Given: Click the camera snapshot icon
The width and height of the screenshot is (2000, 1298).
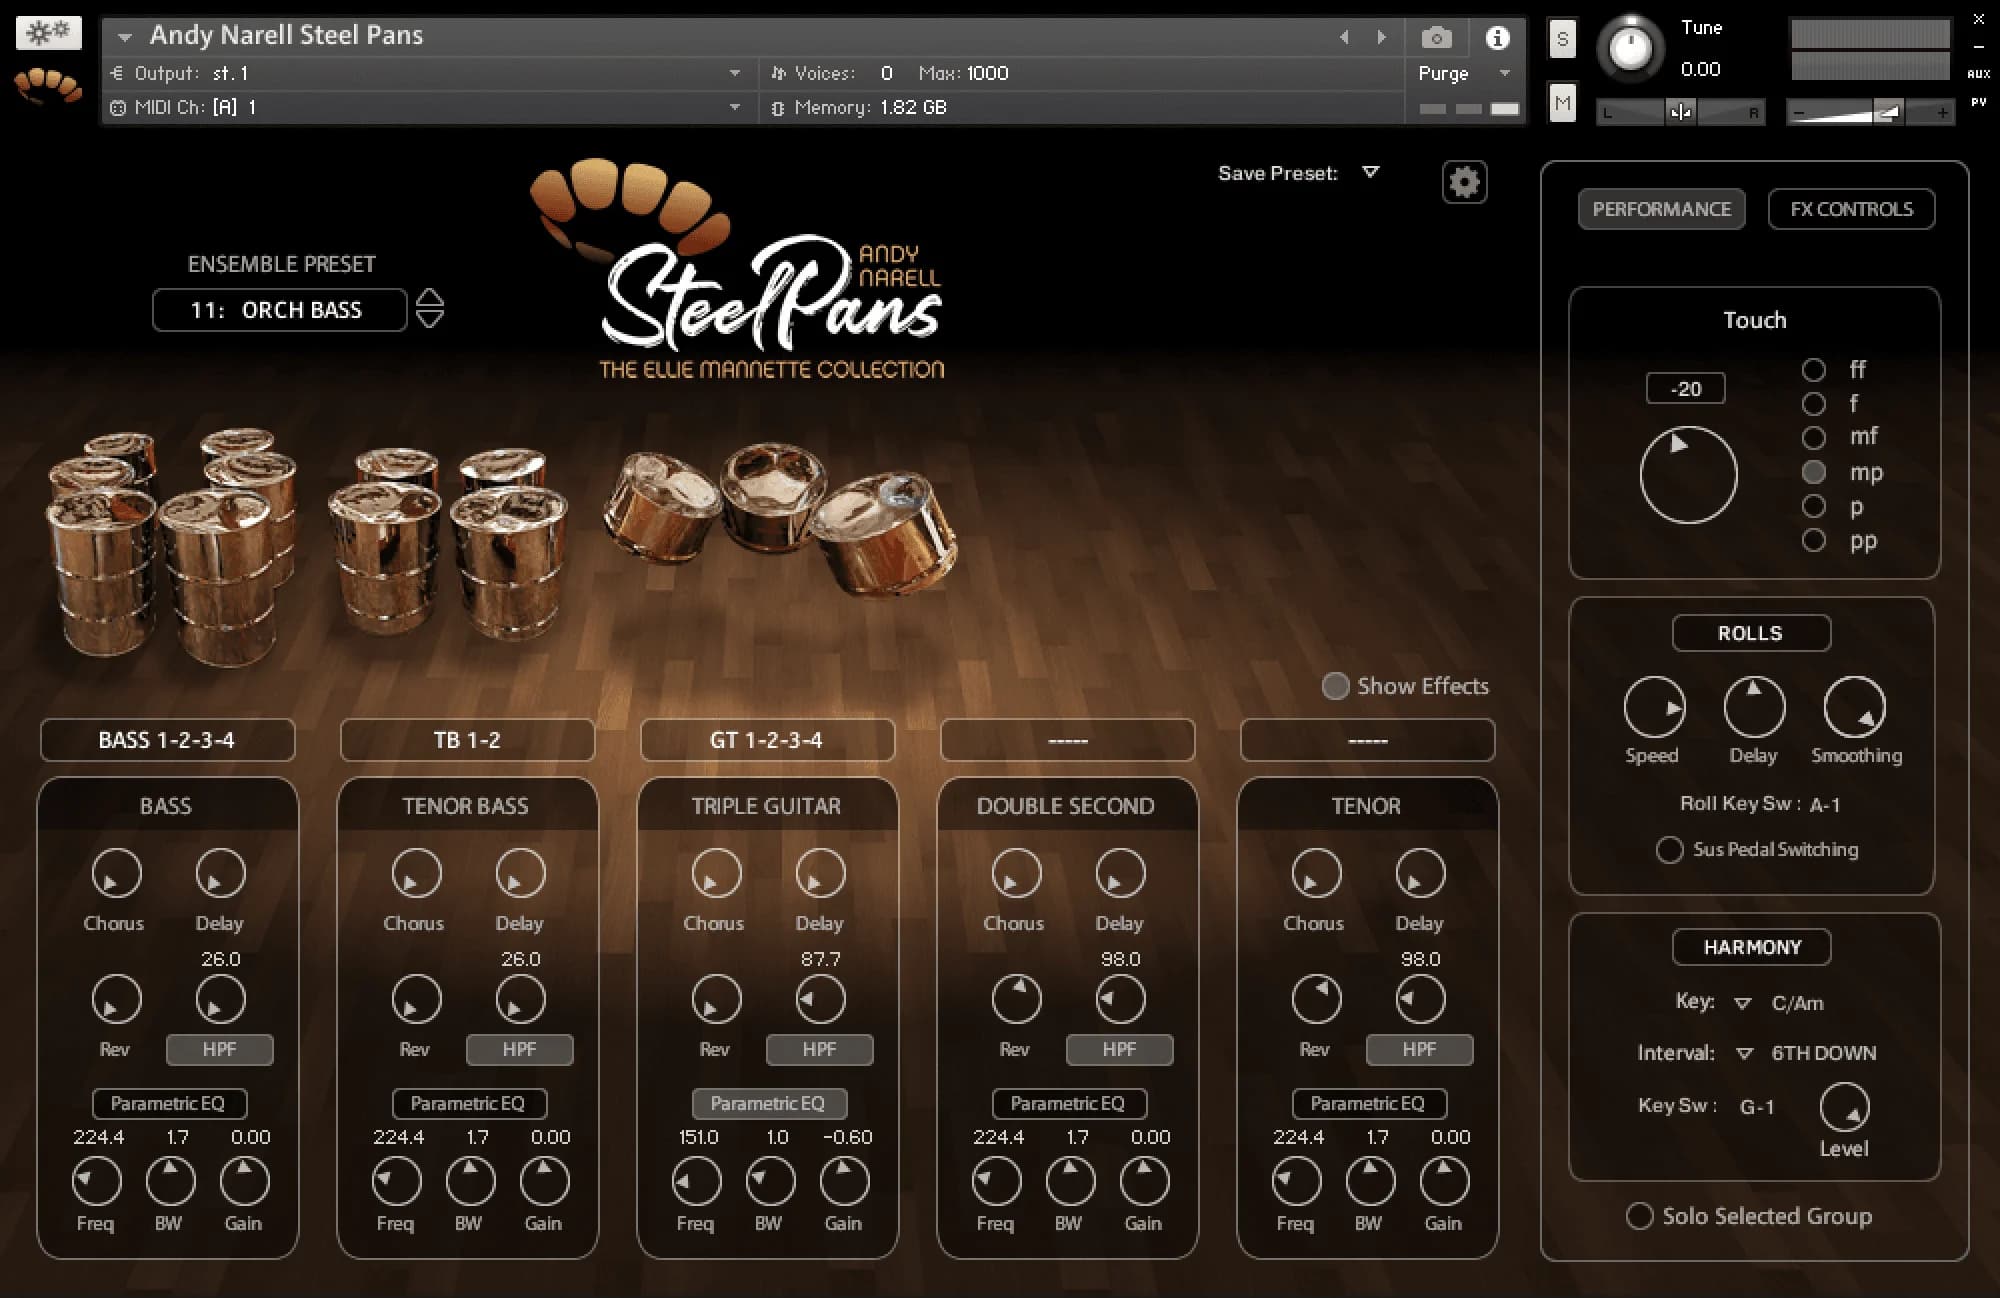Looking at the screenshot, I should click(1436, 38).
